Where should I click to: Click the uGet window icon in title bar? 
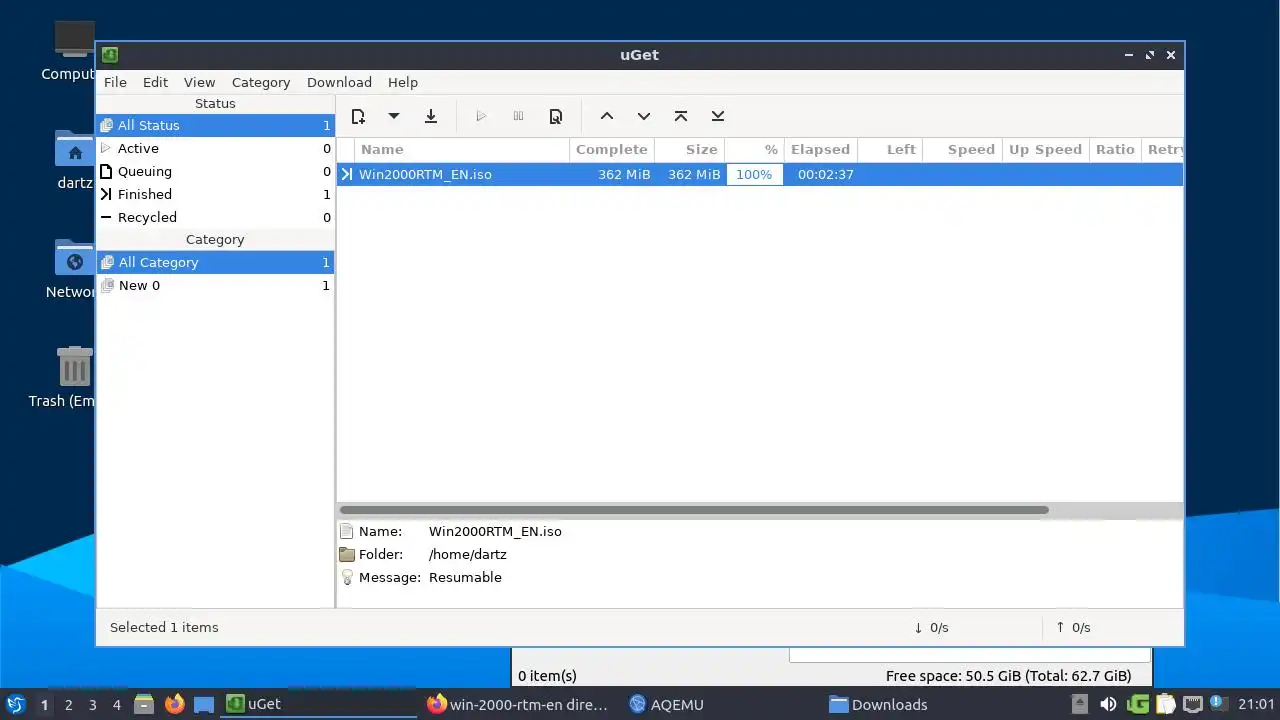[110, 55]
